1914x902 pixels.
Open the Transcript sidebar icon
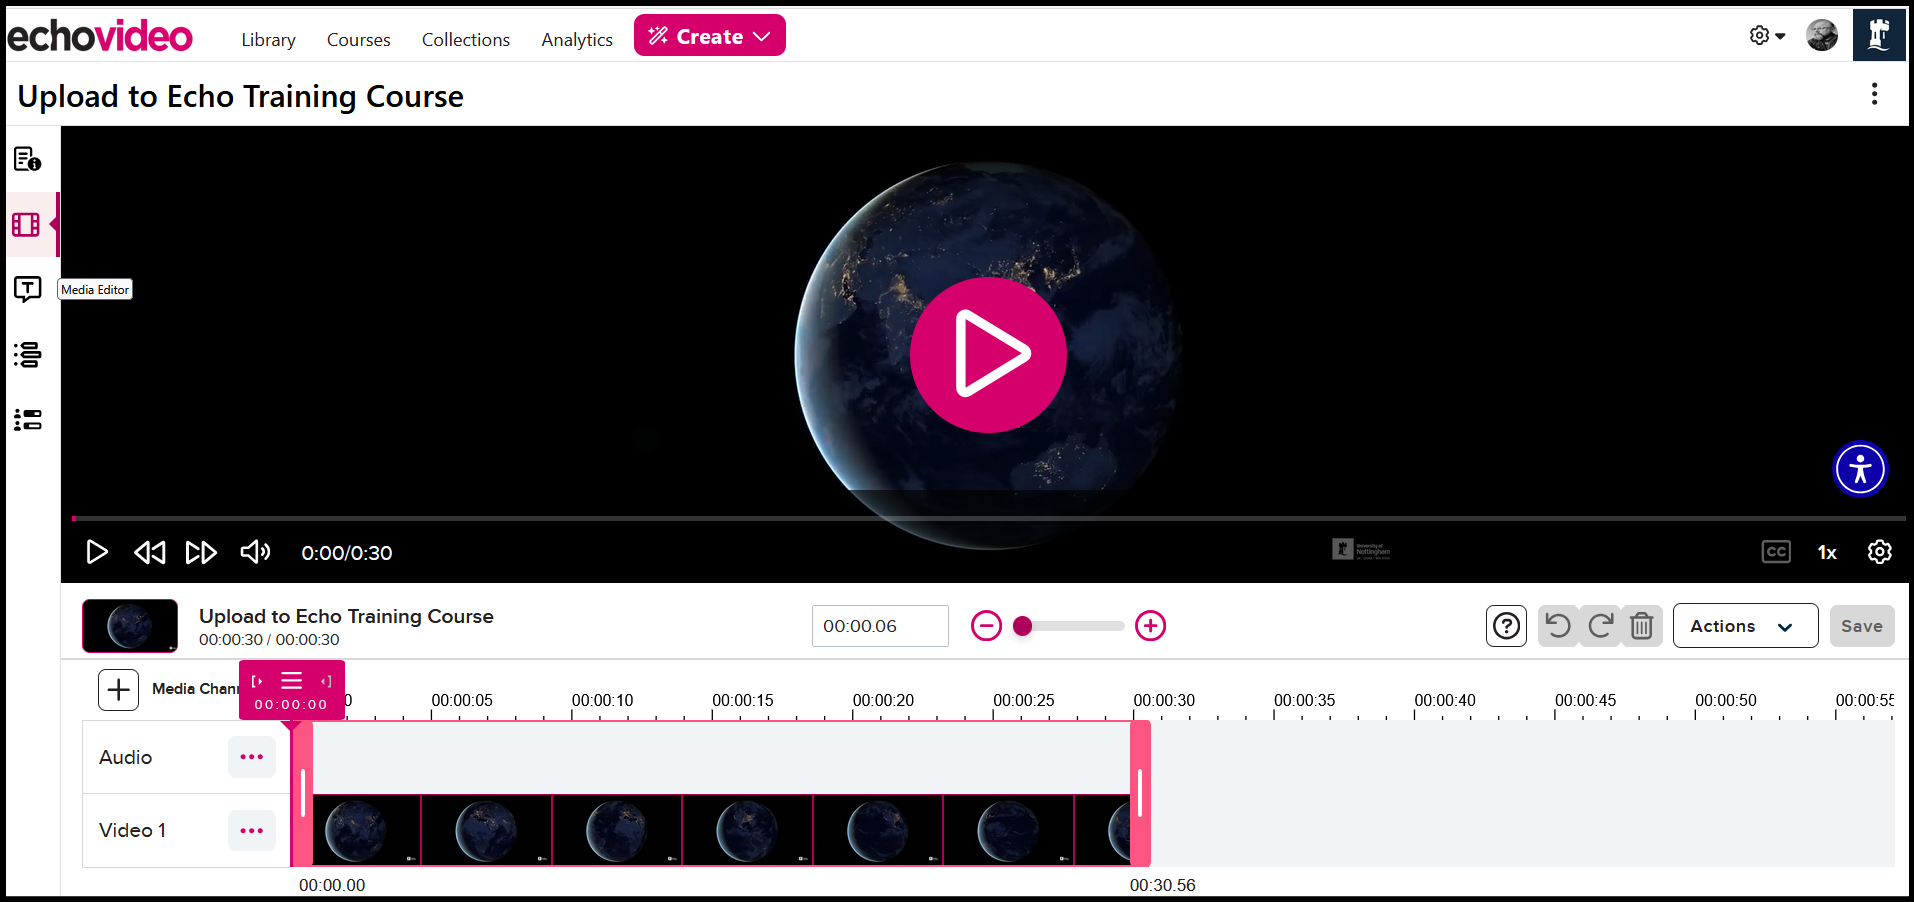tap(27, 290)
